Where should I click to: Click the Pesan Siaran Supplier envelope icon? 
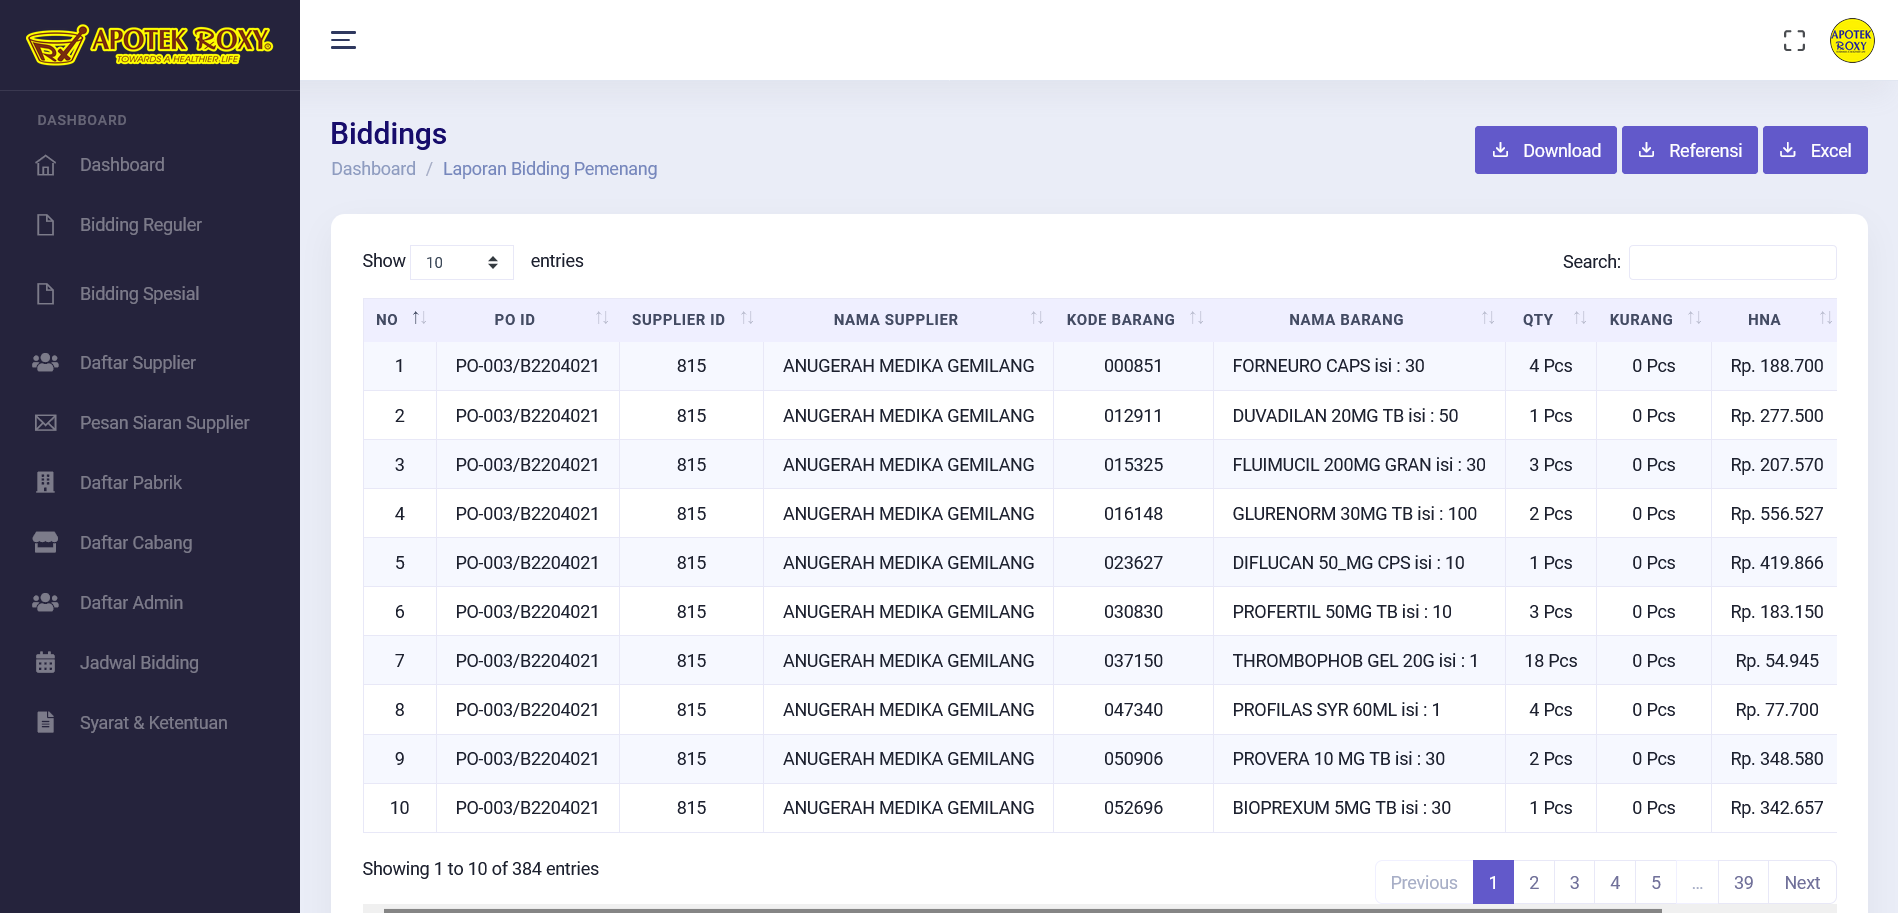(46, 423)
